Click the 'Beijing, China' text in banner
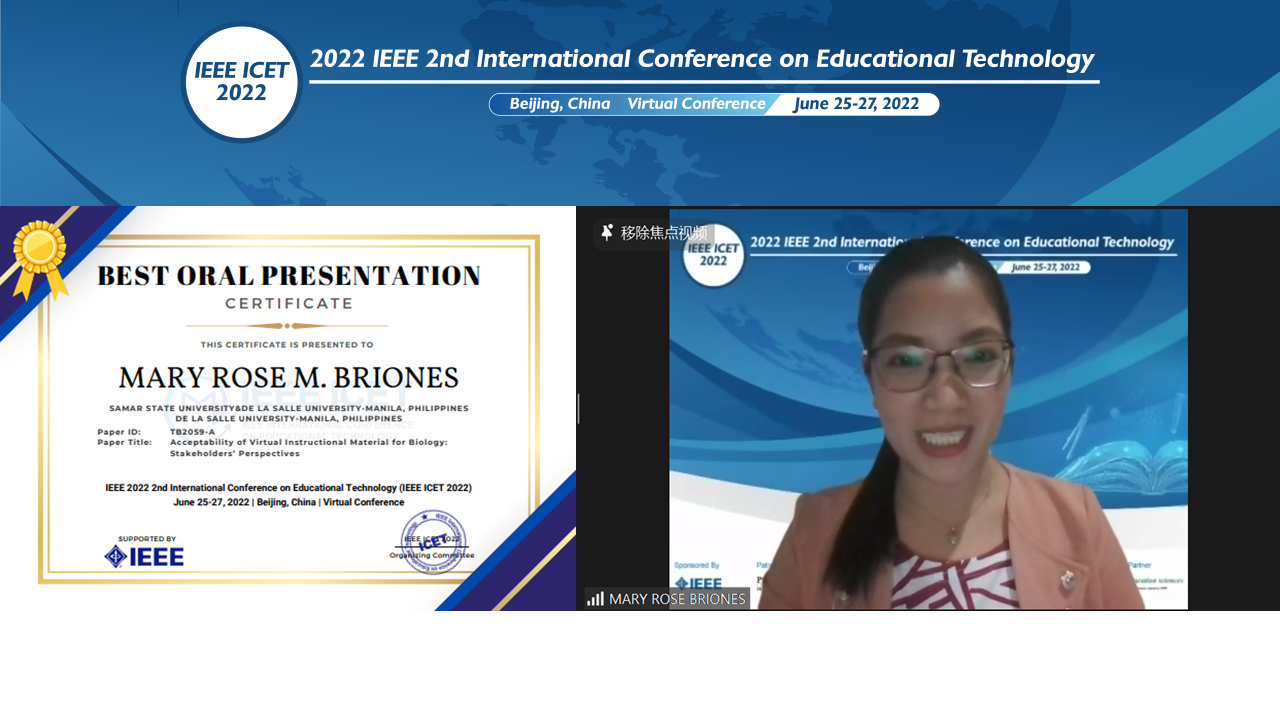Viewport: 1280px width, 720px height. (x=560, y=104)
